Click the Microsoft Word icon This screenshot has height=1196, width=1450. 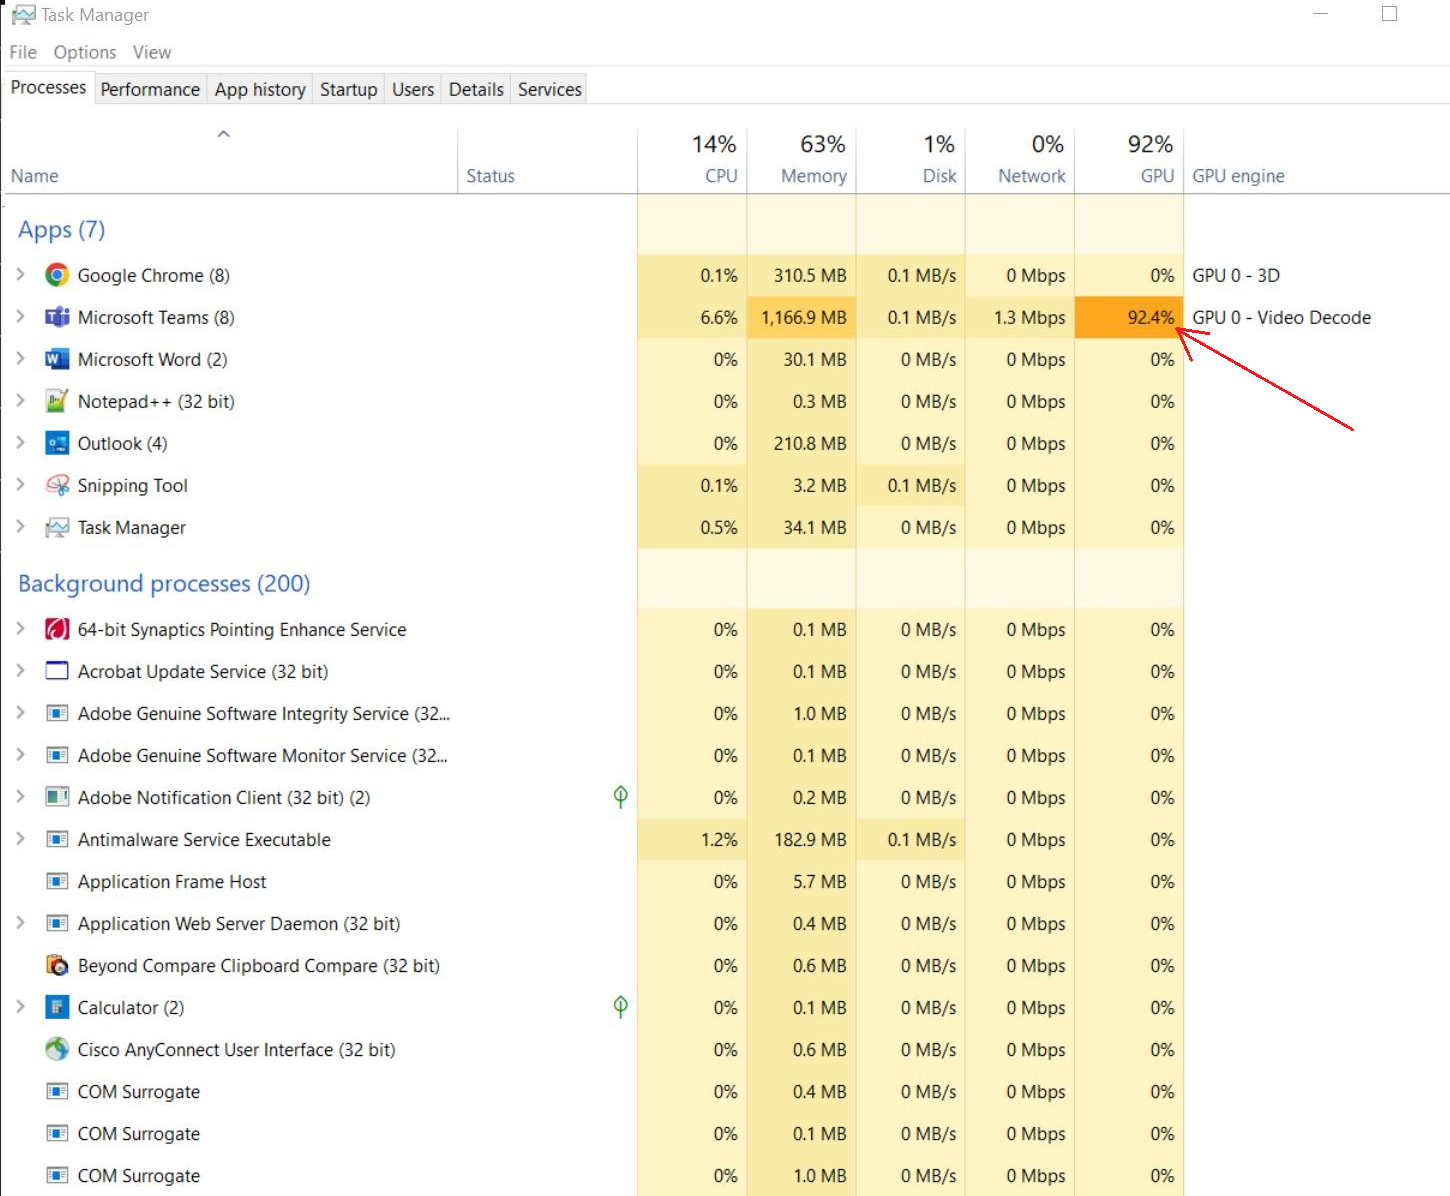[57, 359]
